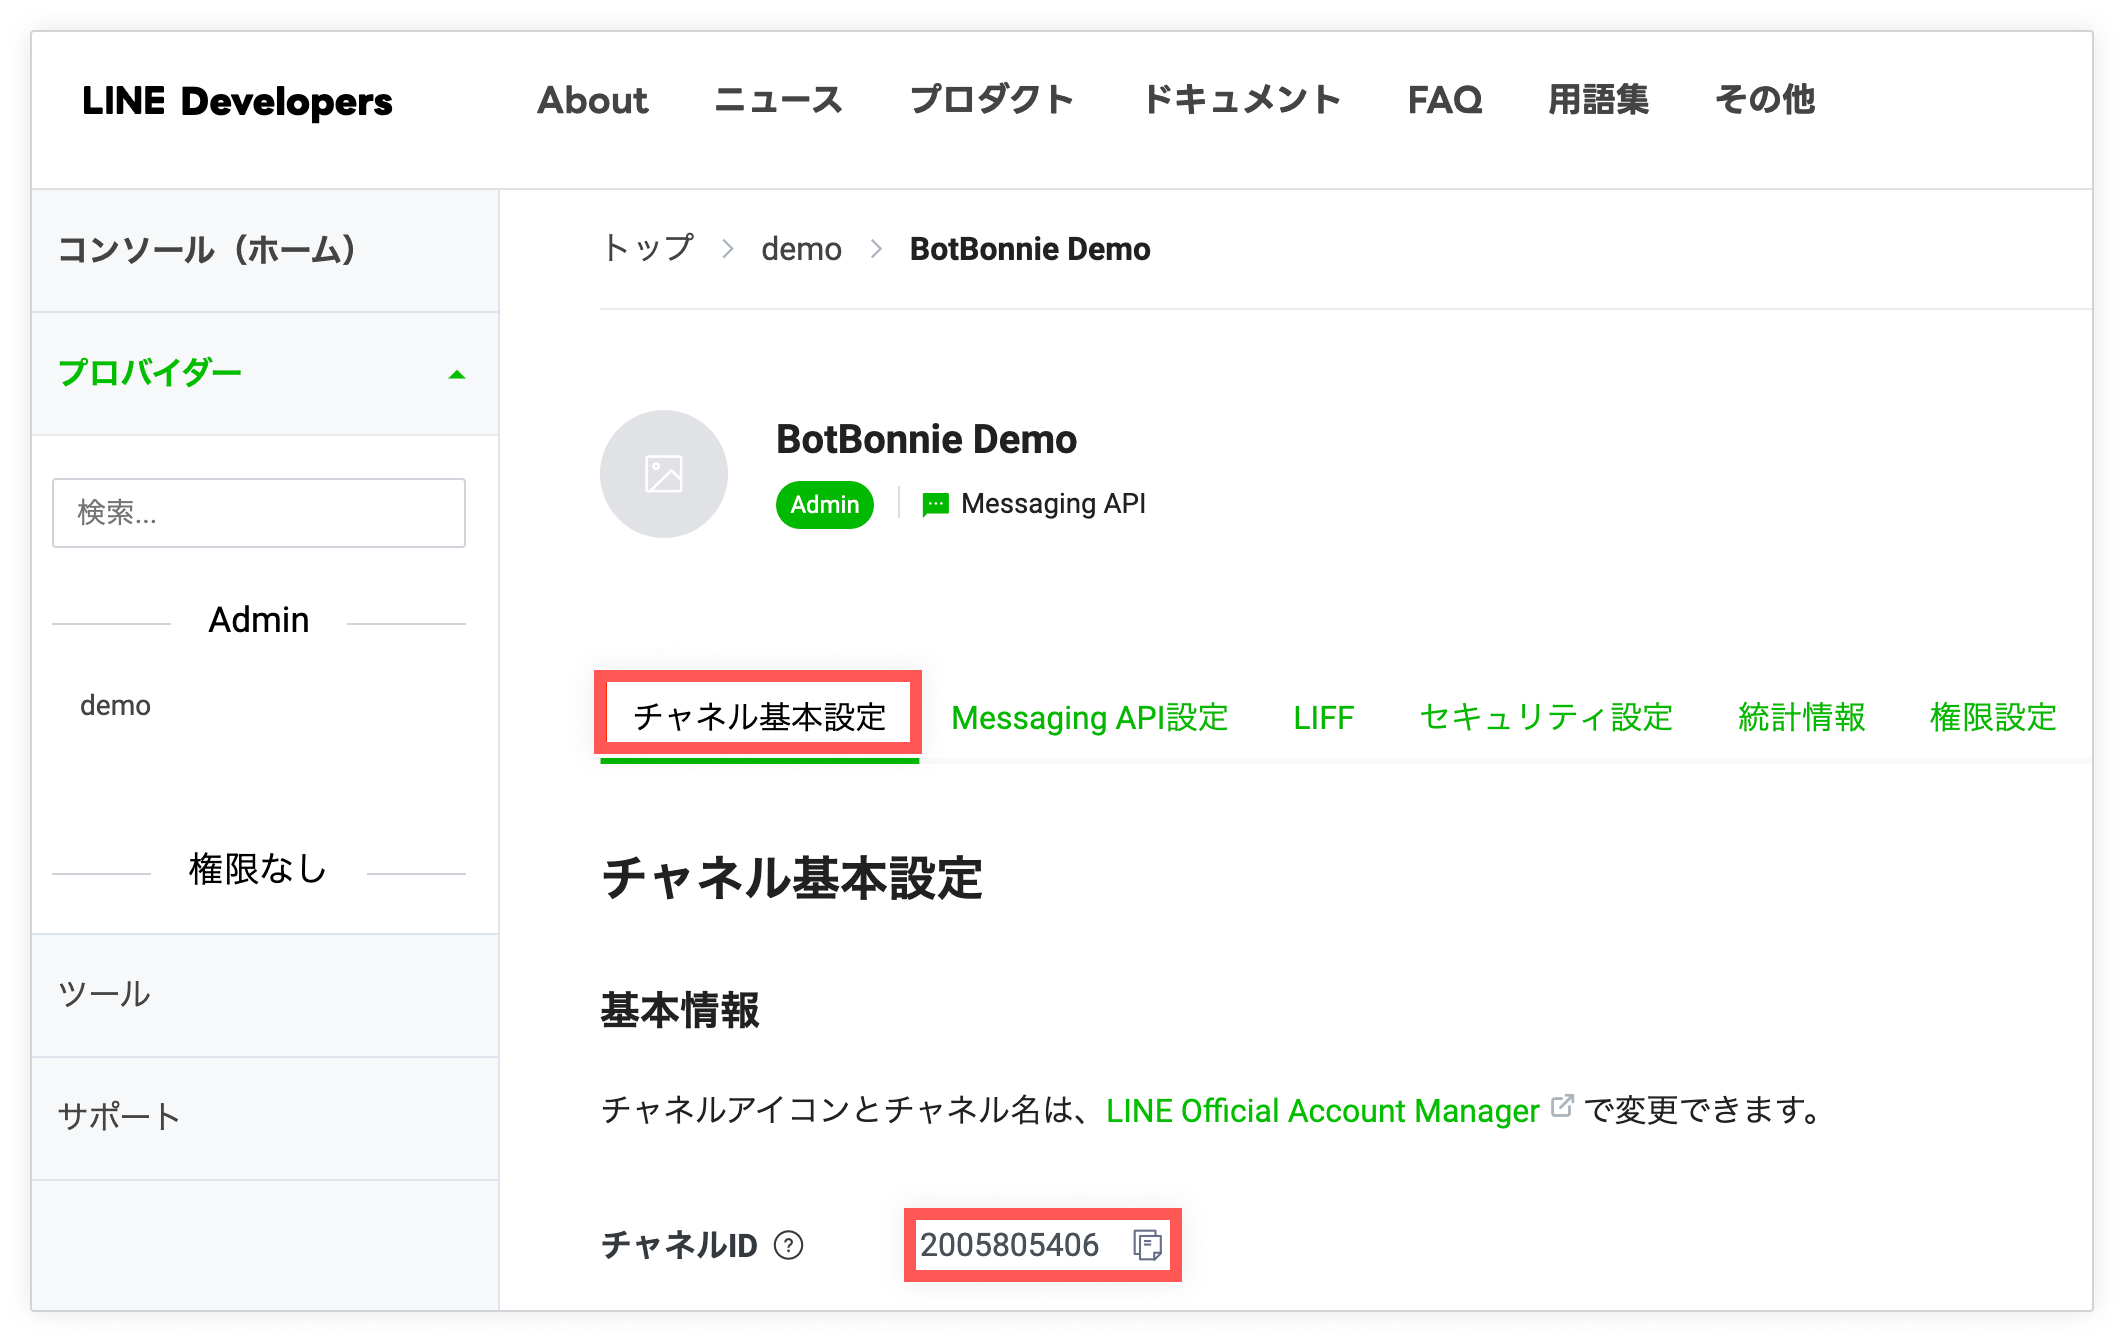The image size is (2124, 1342).
Task: Open the チャネルID help question-mark icon
Action: [x=789, y=1245]
